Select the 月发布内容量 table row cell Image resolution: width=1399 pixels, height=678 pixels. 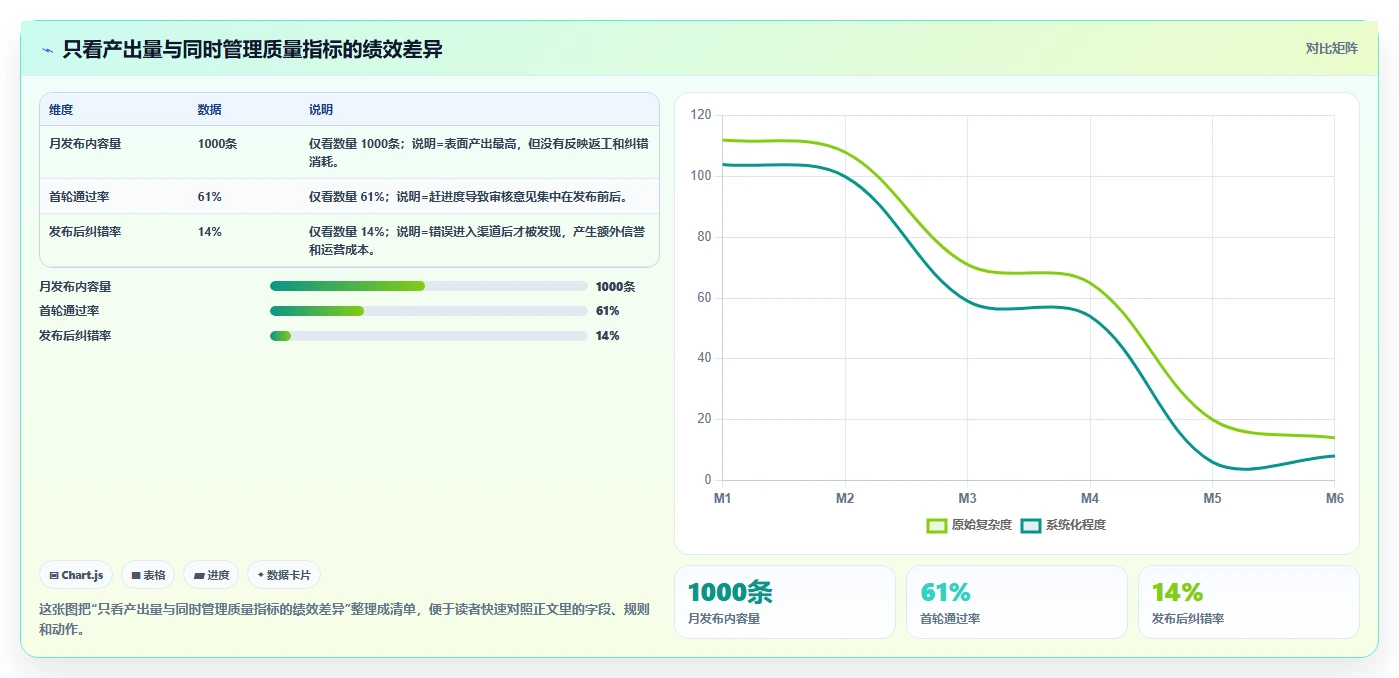(x=85, y=144)
